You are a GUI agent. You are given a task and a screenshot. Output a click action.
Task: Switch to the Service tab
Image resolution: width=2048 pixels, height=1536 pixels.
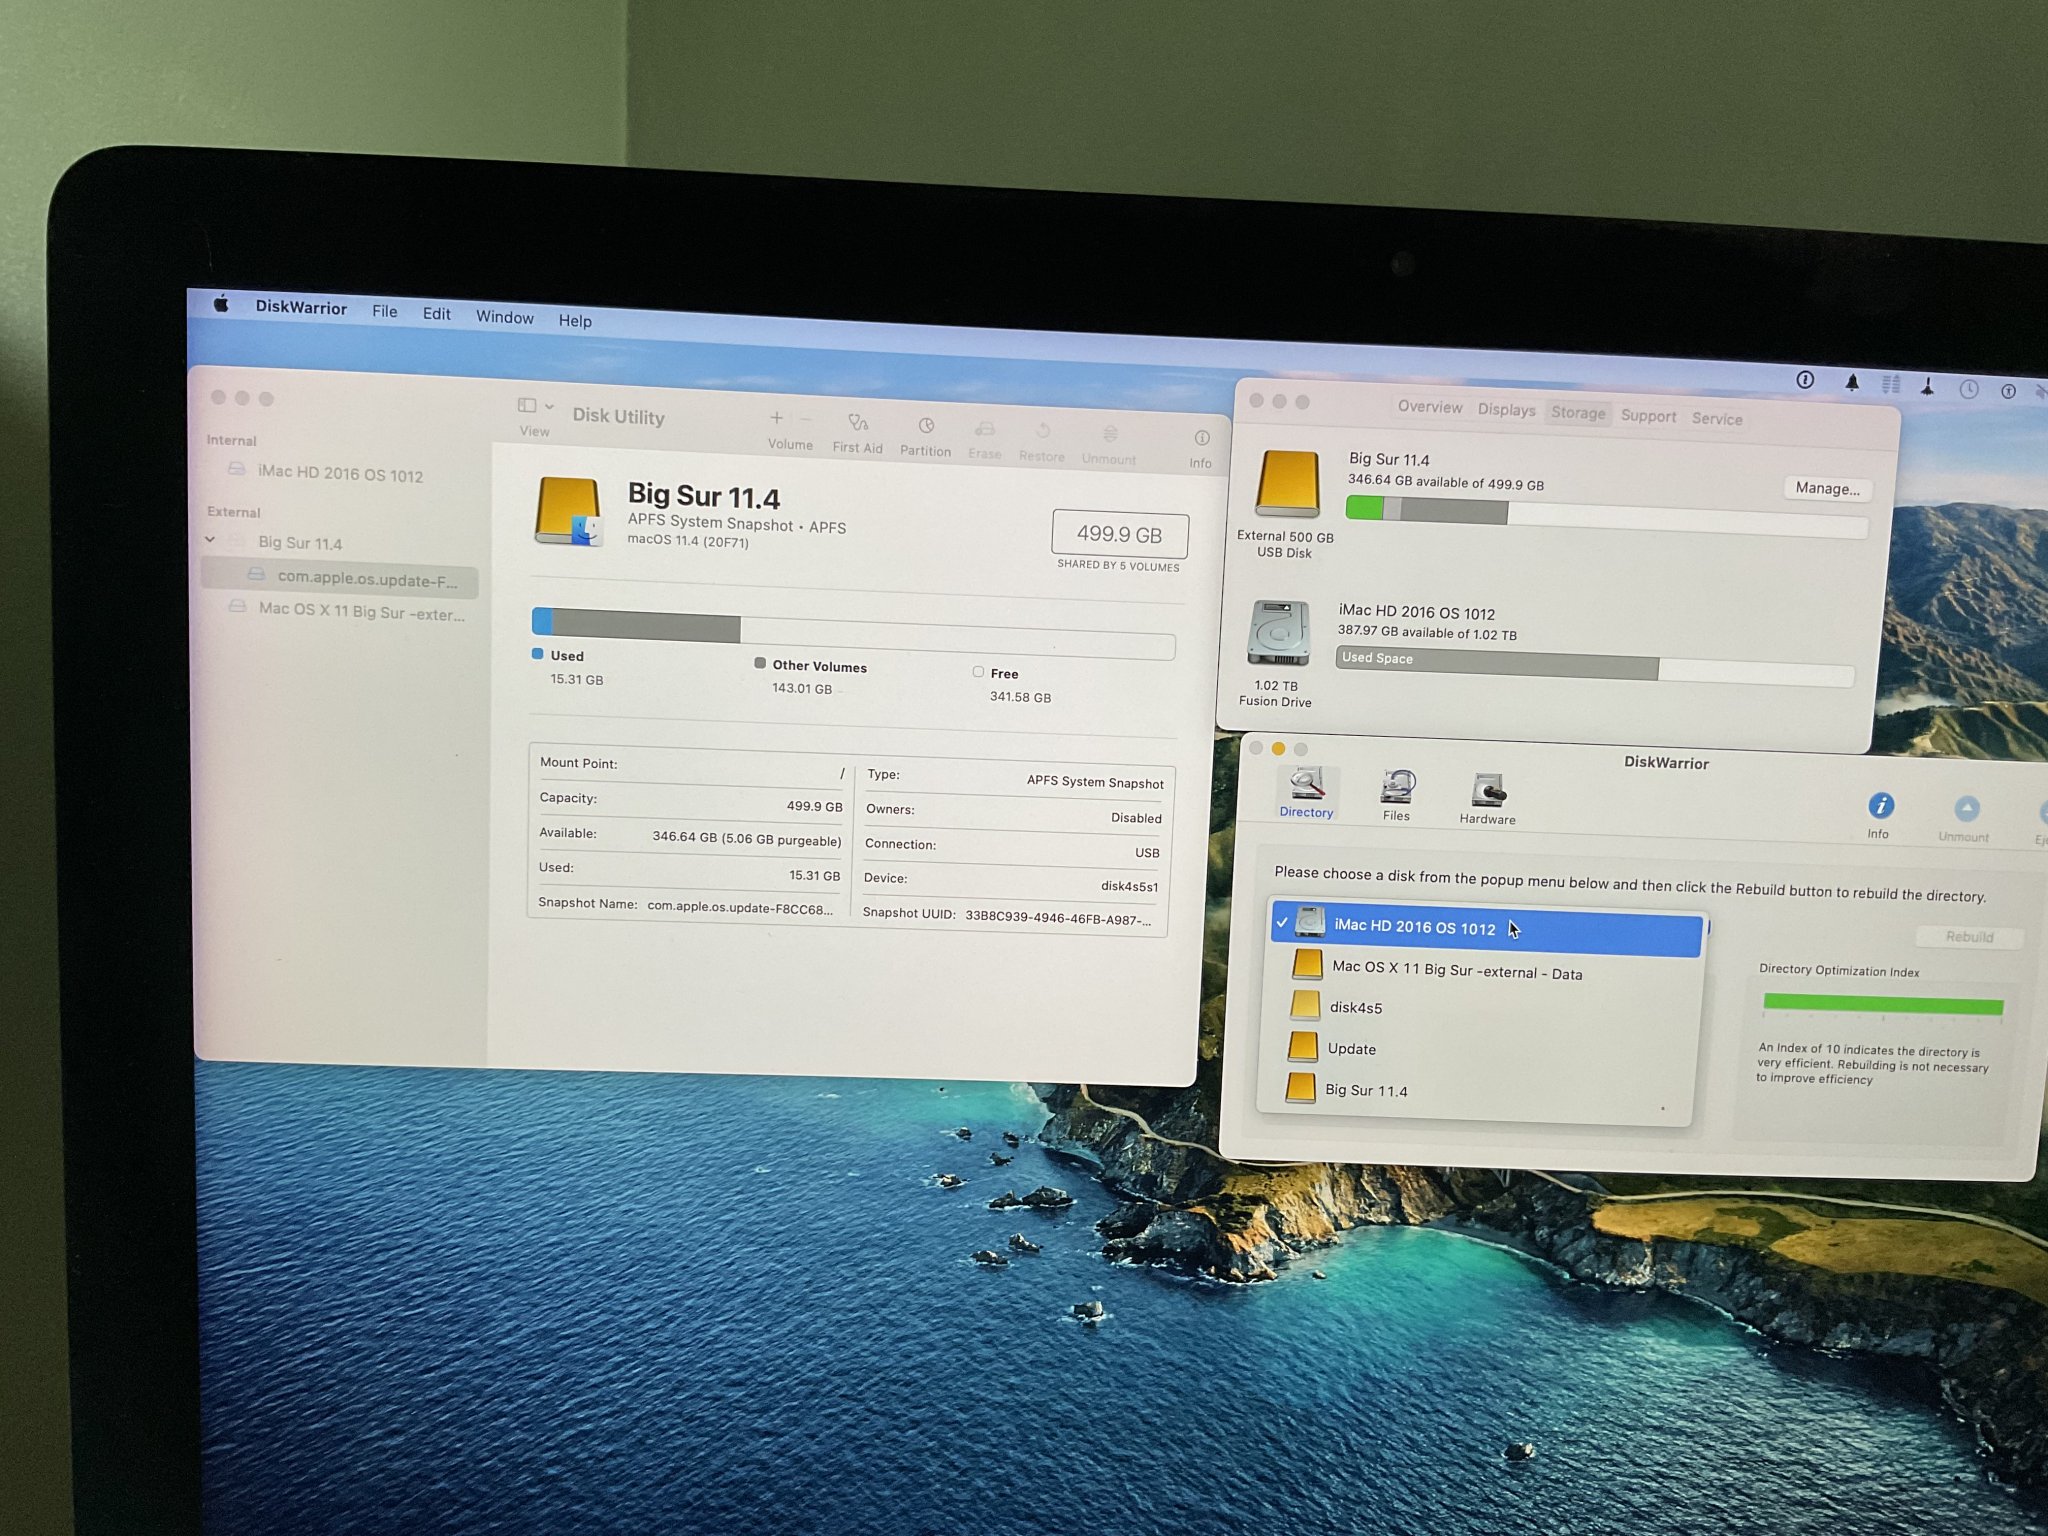click(1717, 419)
